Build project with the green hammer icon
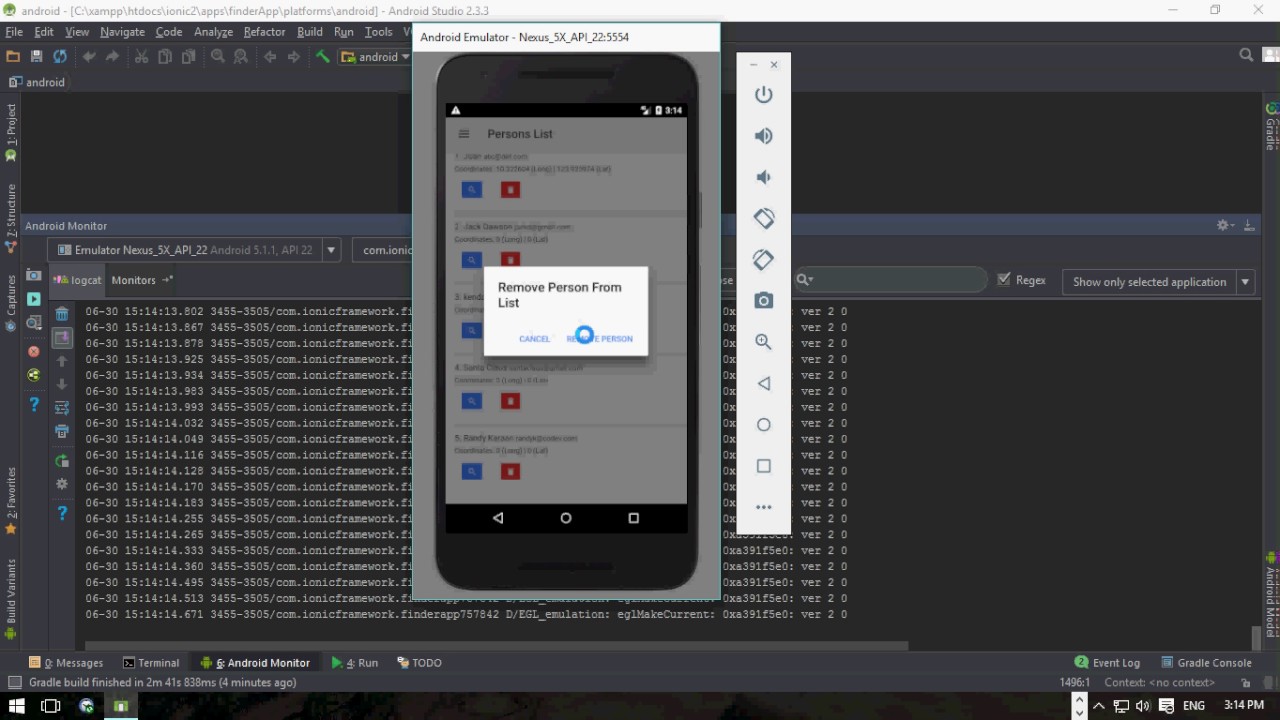This screenshot has height=720, width=1280. click(x=322, y=57)
